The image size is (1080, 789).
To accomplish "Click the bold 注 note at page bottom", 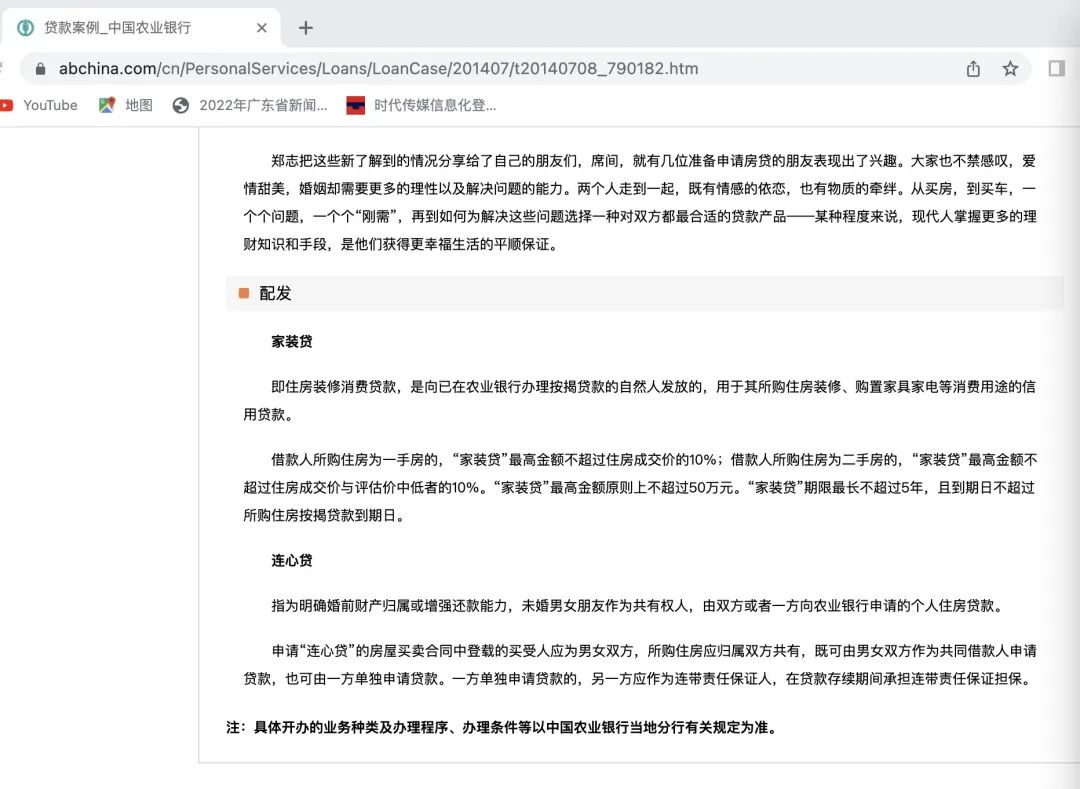I will 501,727.
